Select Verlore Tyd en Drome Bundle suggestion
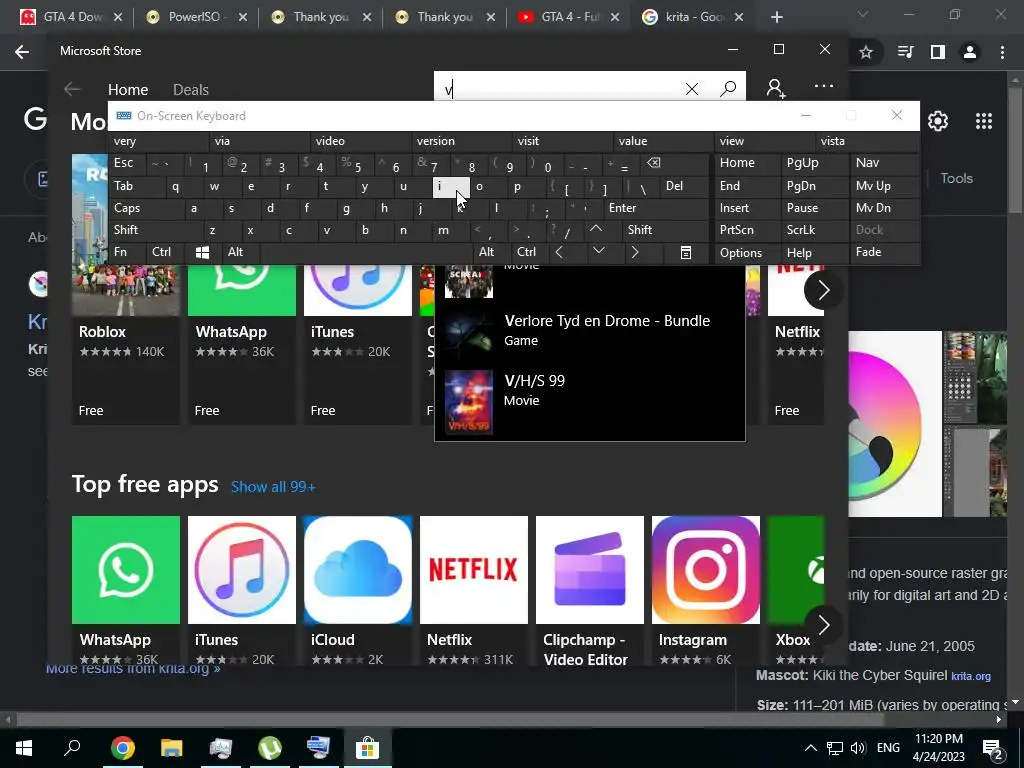Image resolution: width=1024 pixels, height=768 pixels. click(x=590, y=330)
